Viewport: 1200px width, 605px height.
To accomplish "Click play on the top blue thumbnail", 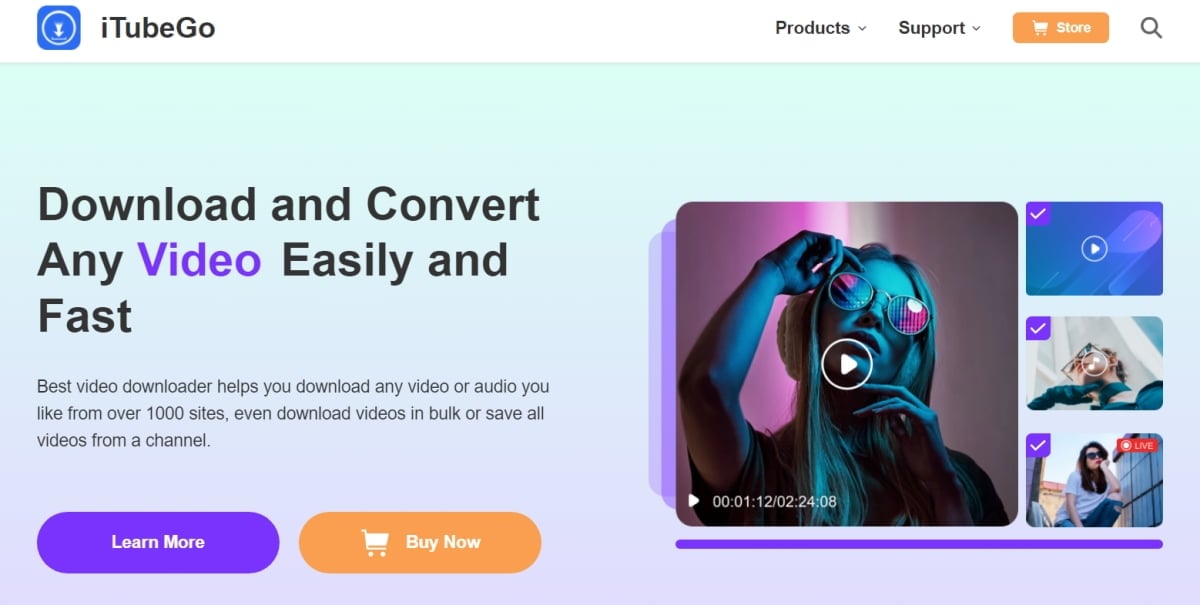I will click(x=1094, y=248).
